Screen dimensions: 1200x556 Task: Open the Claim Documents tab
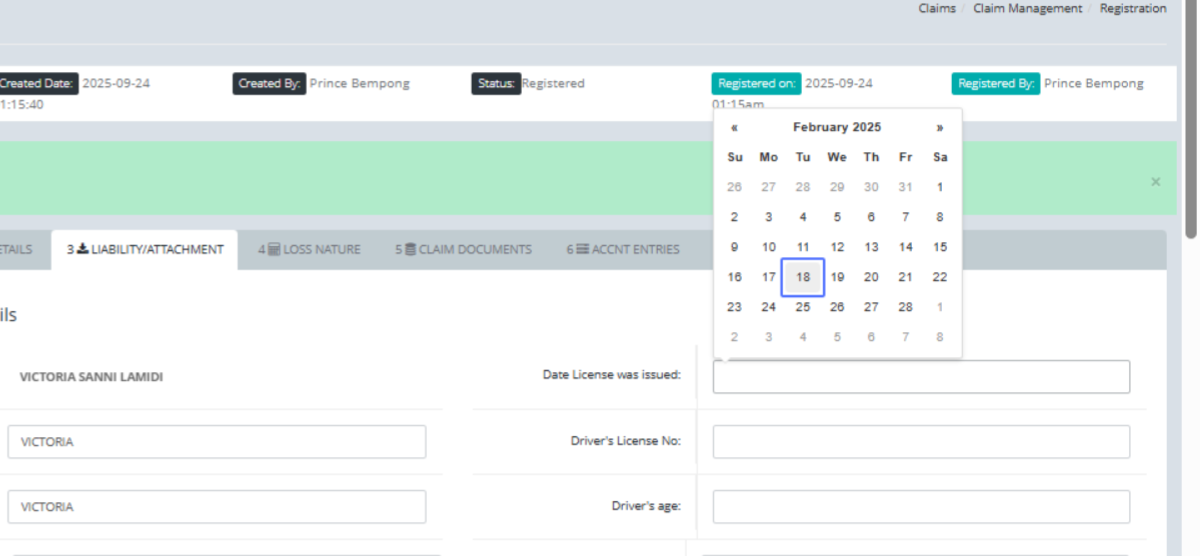463,250
